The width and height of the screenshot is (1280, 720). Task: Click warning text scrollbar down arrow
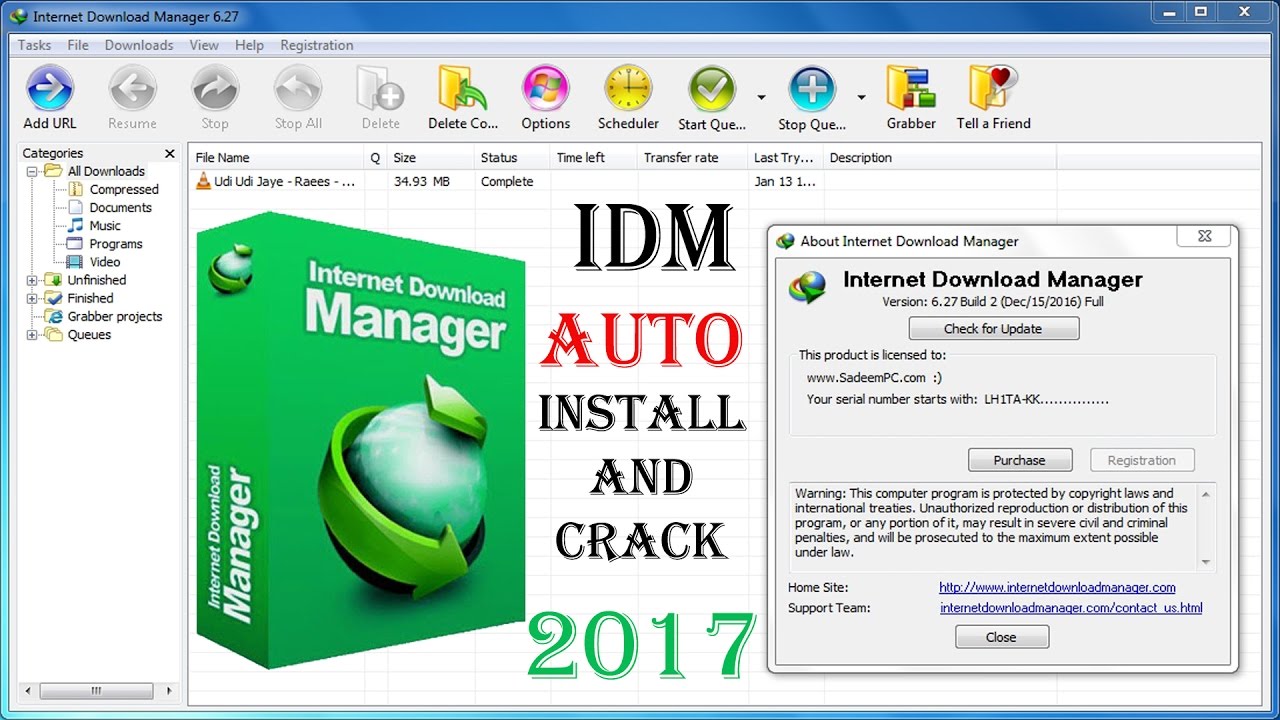(1206, 562)
